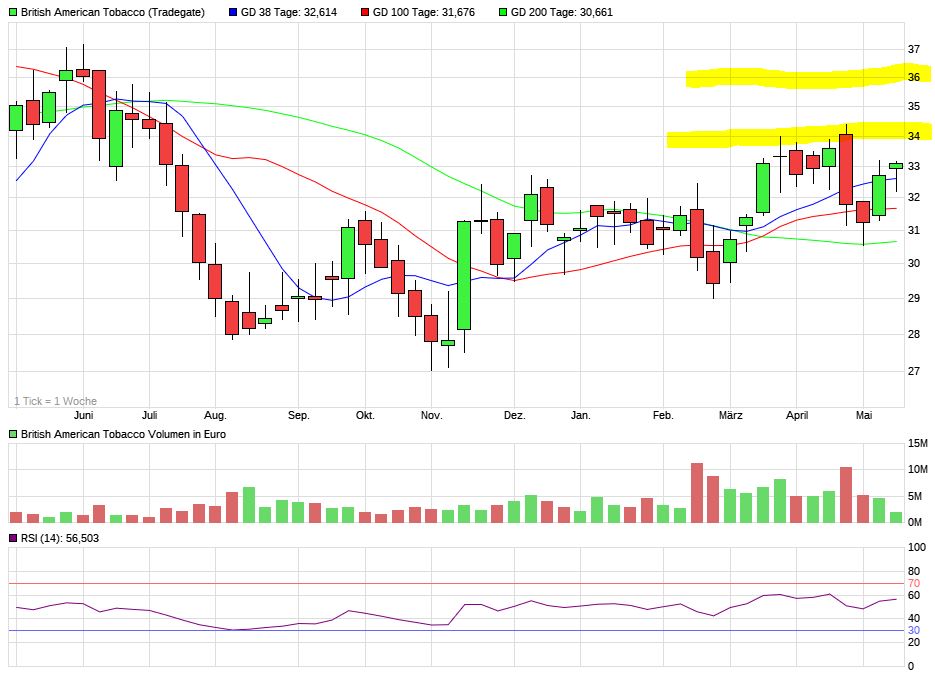Click the red RSI level 70 label
The image size is (935, 685).
click(914, 583)
